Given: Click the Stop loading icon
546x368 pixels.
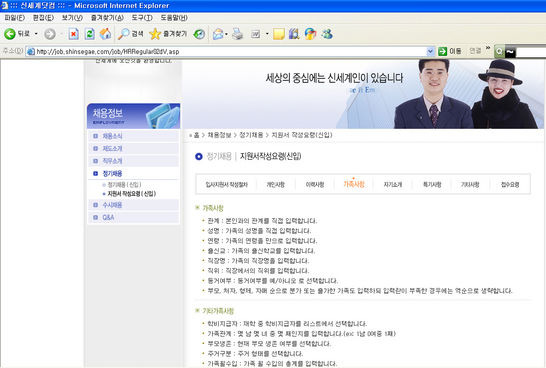Looking at the screenshot, I should click(x=73, y=34).
